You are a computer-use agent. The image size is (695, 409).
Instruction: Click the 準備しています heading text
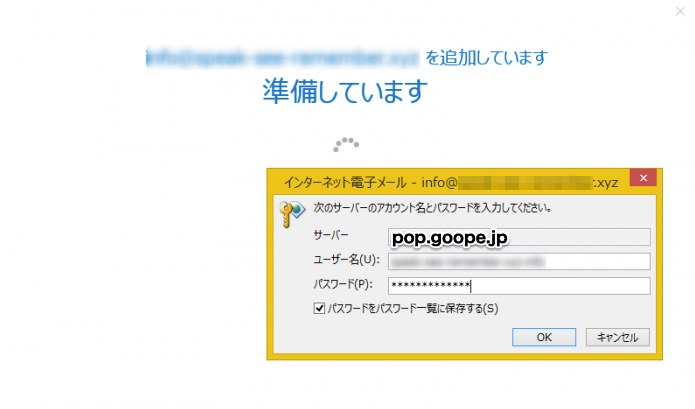coord(345,91)
